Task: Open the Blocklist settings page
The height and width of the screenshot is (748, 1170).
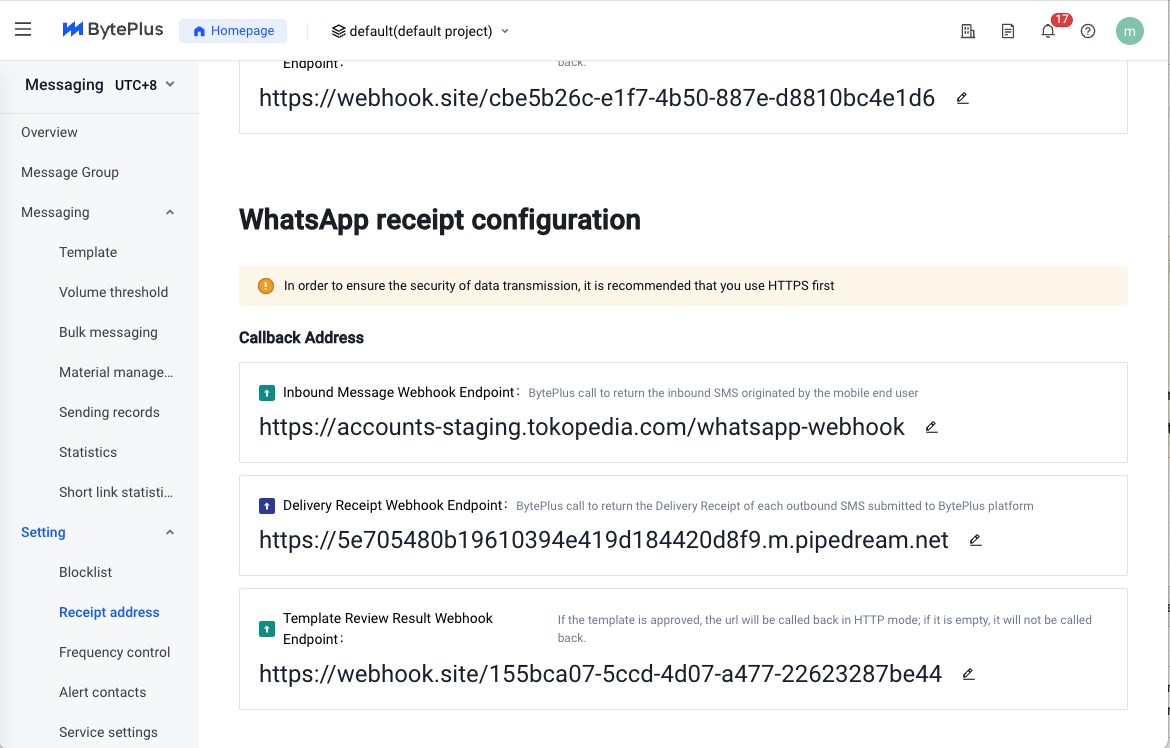Action: point(85,573)
